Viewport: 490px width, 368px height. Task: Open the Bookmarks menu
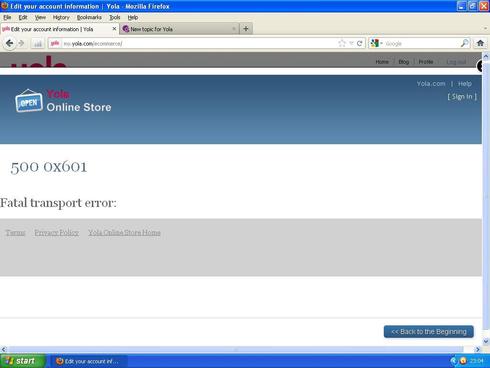pos(89,17)
